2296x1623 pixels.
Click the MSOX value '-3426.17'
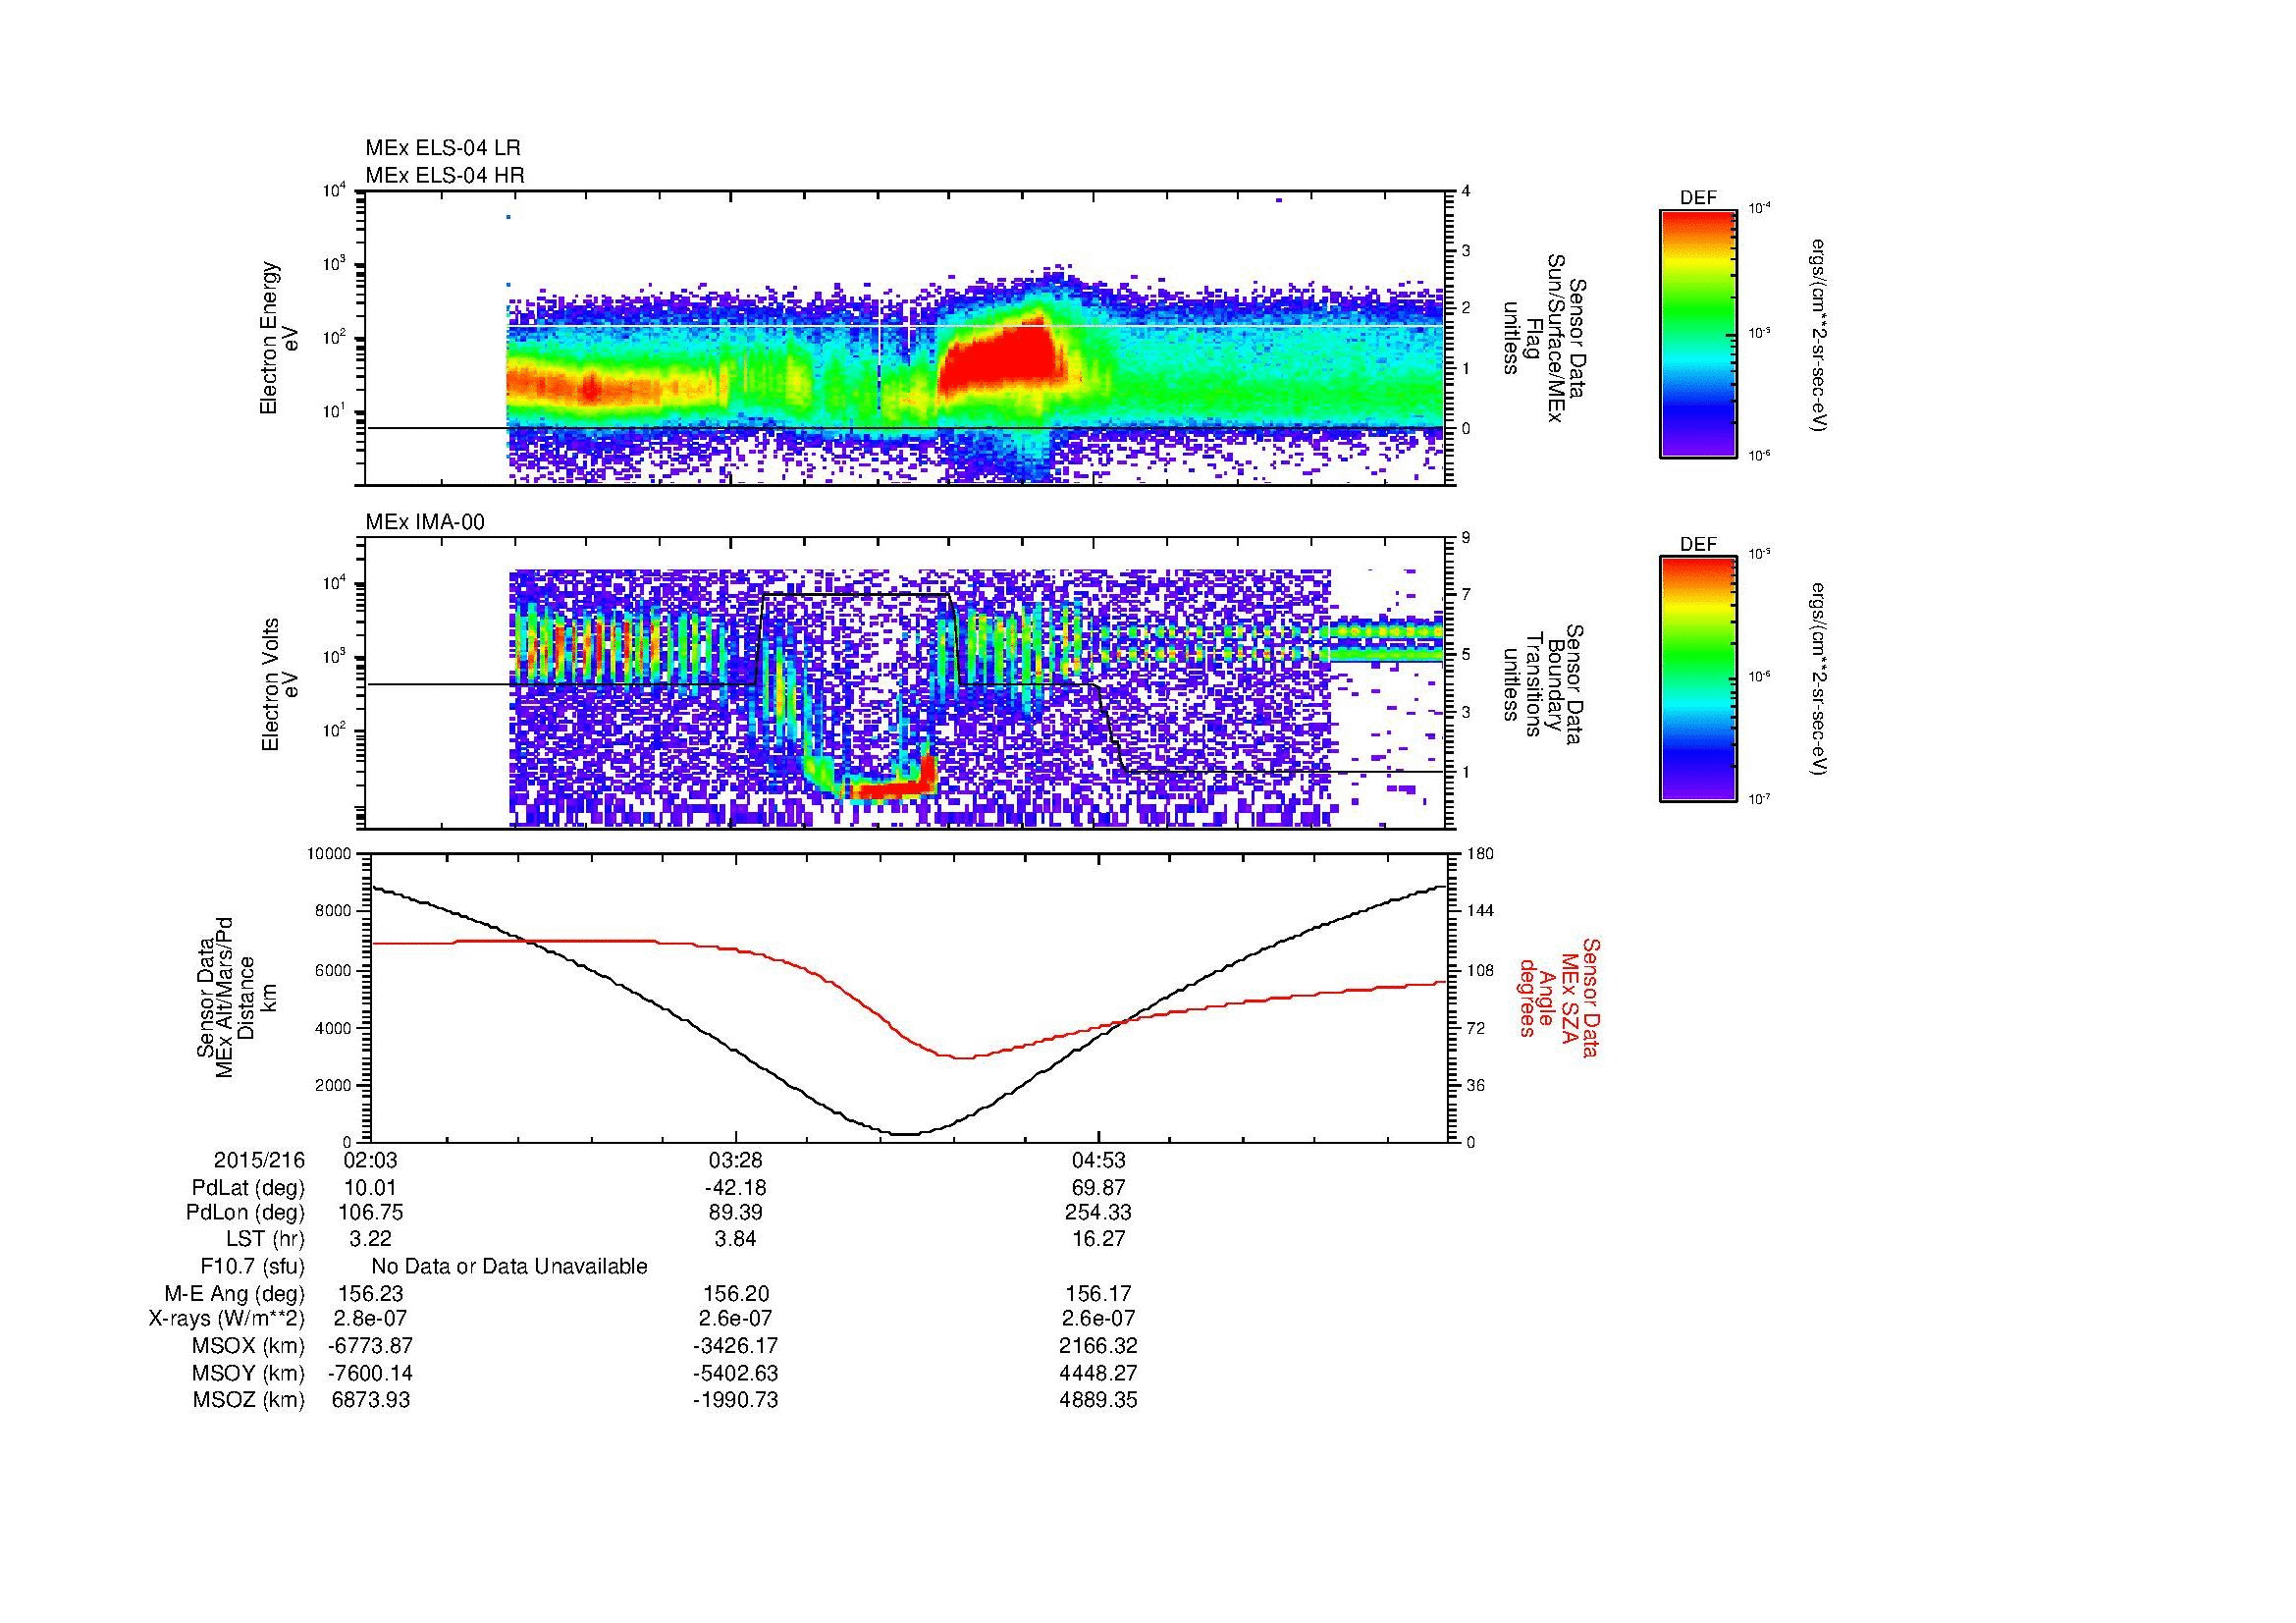coord(736,1346)
